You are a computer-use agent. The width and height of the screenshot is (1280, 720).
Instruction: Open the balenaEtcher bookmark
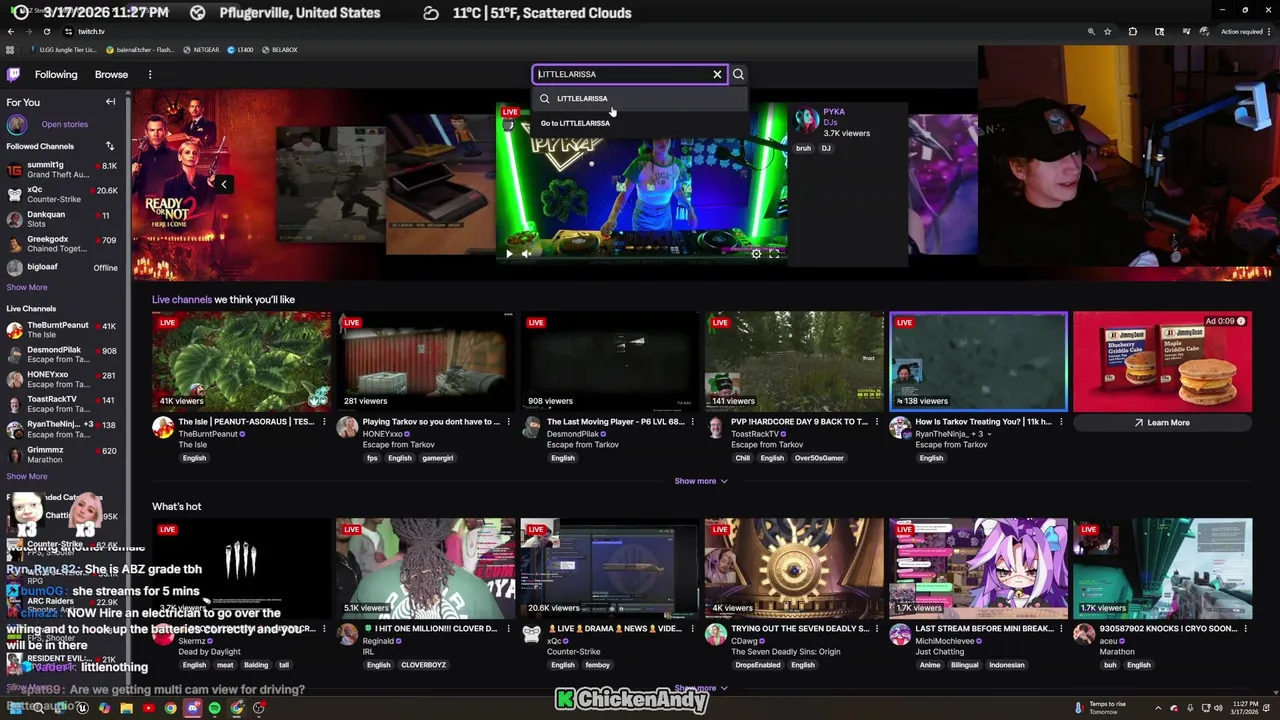141,49
